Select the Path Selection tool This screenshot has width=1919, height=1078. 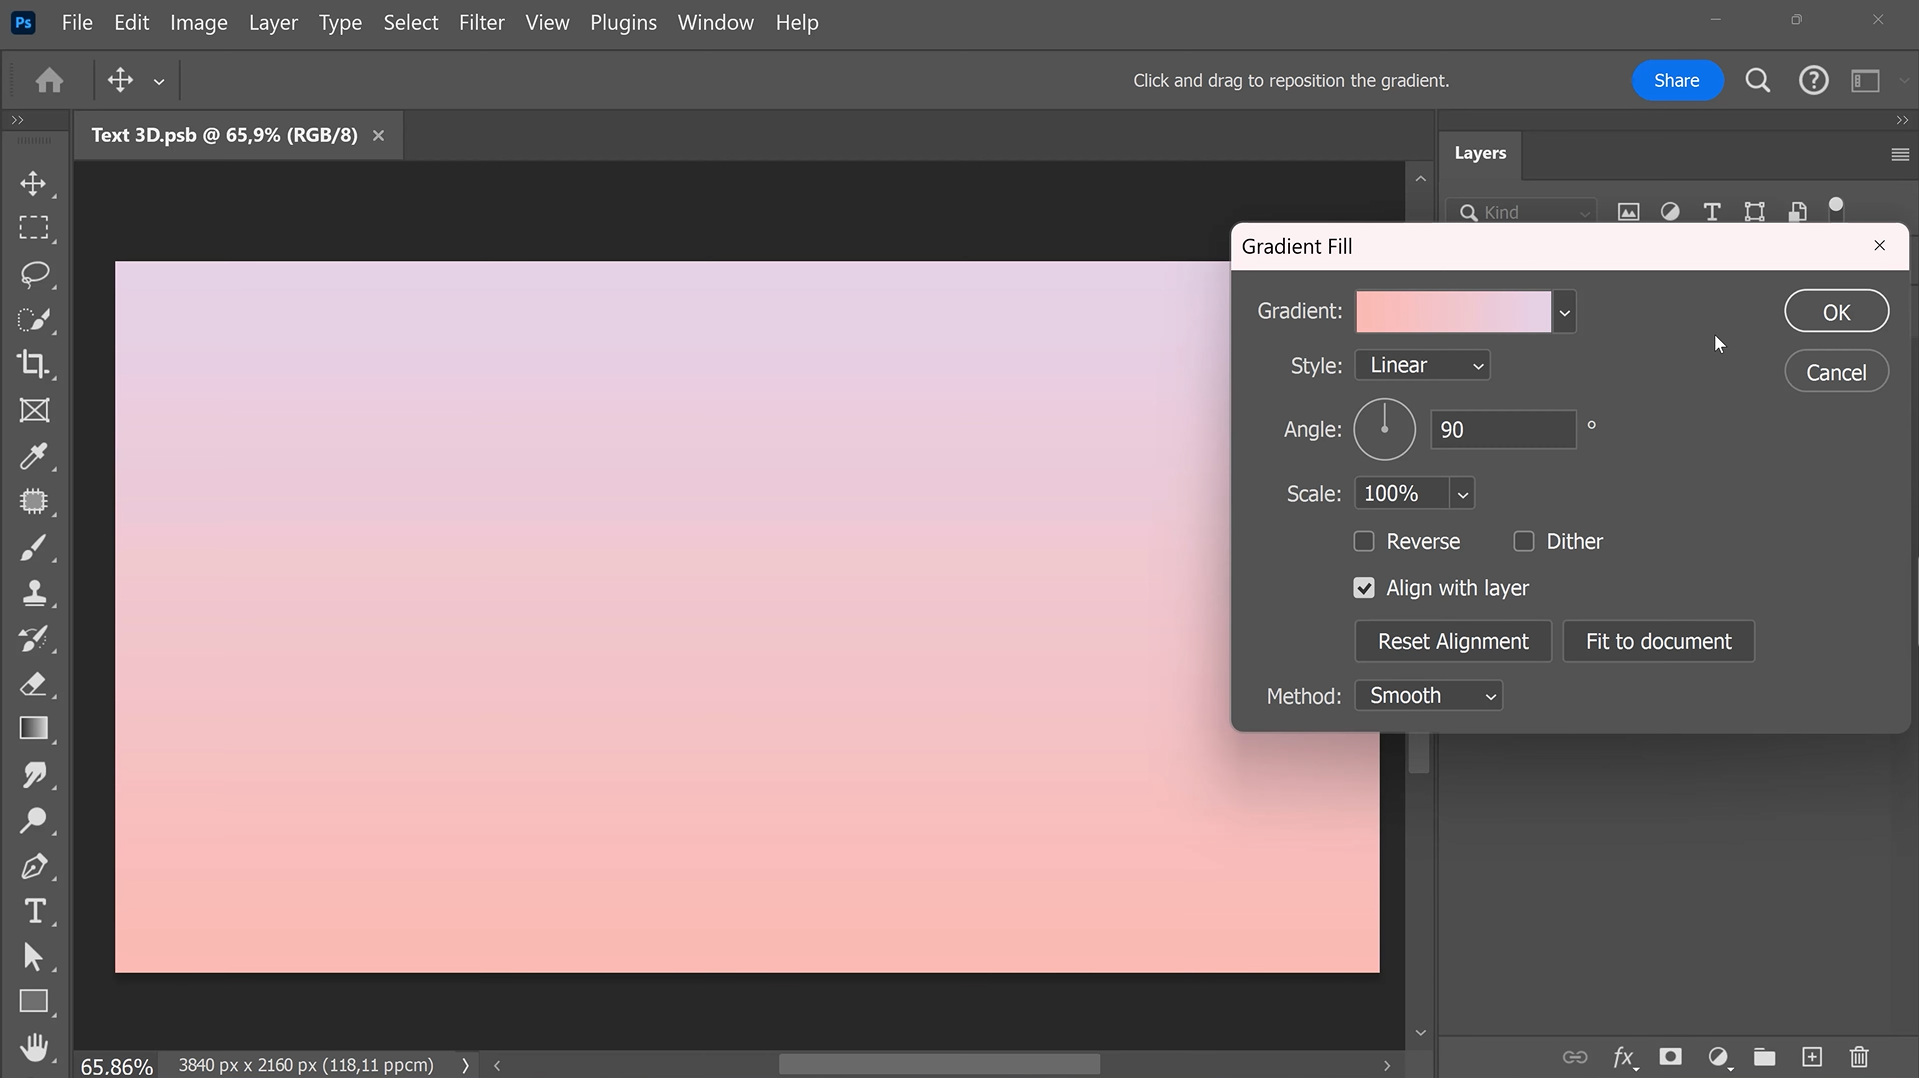coord(34,957)
